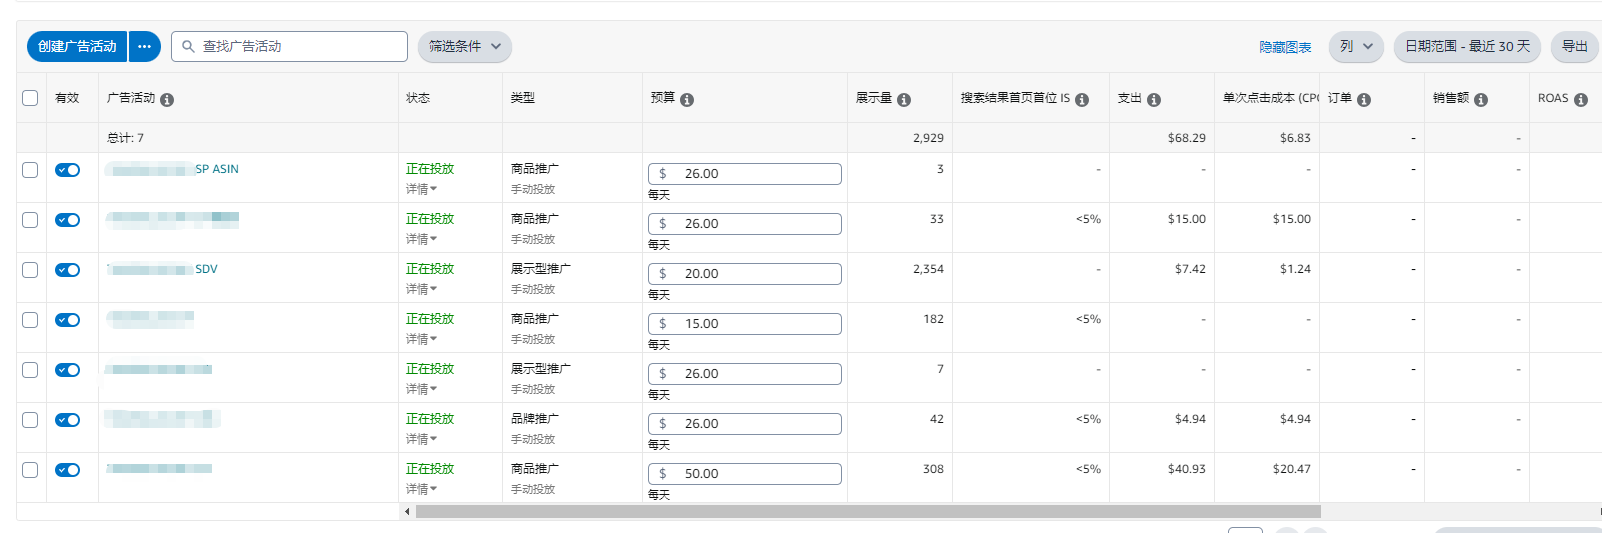Click the info icon next to 广告活动 header

(x=167, y=100)
